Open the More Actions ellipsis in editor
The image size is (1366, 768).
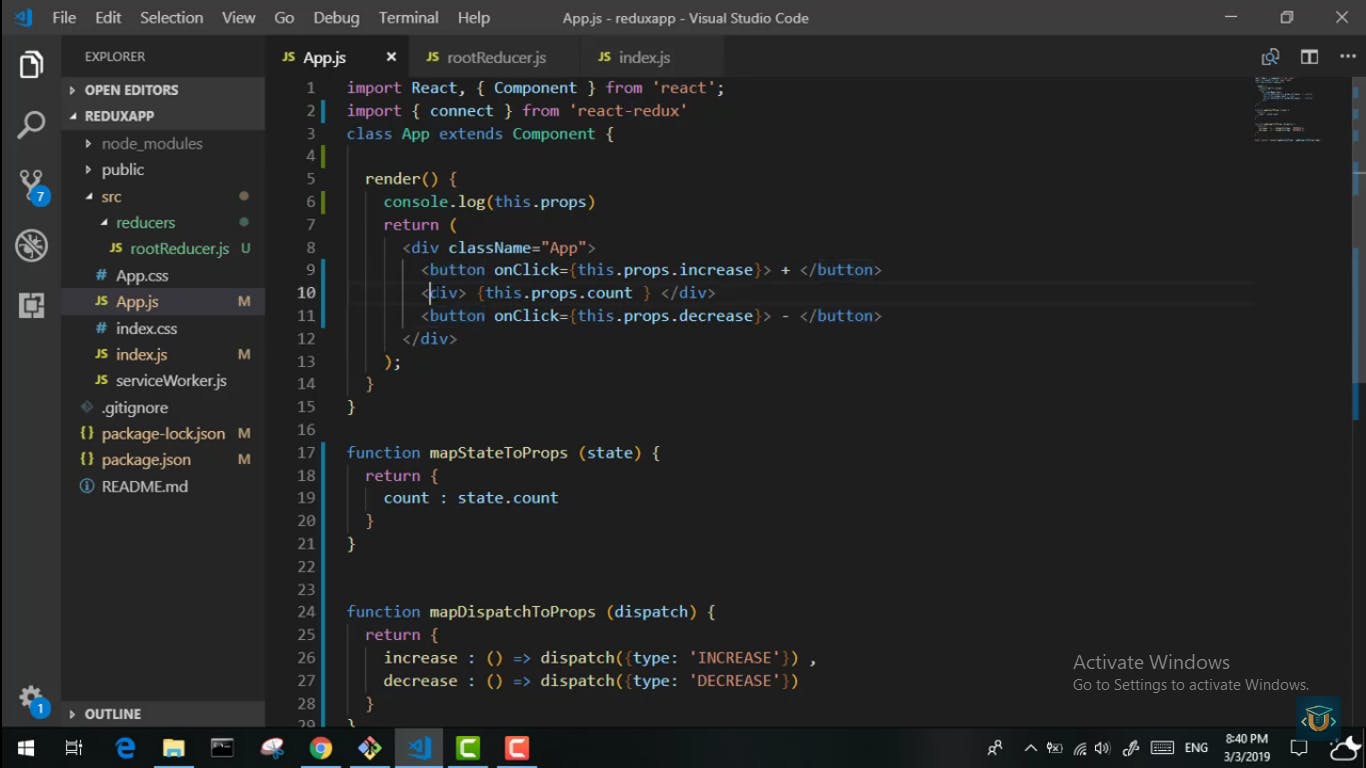(1347, 57)
